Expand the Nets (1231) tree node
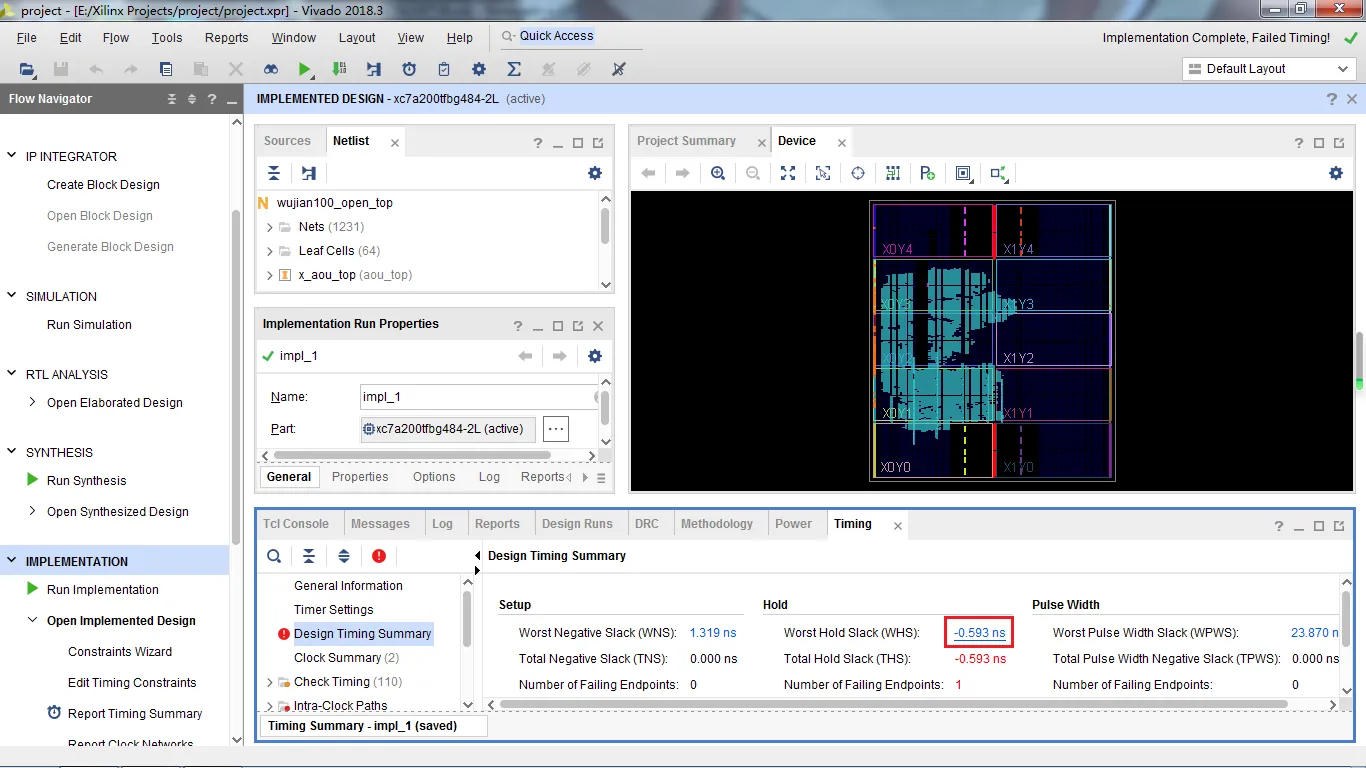This screenshot has height=768, width=1366. pos(270,227)
